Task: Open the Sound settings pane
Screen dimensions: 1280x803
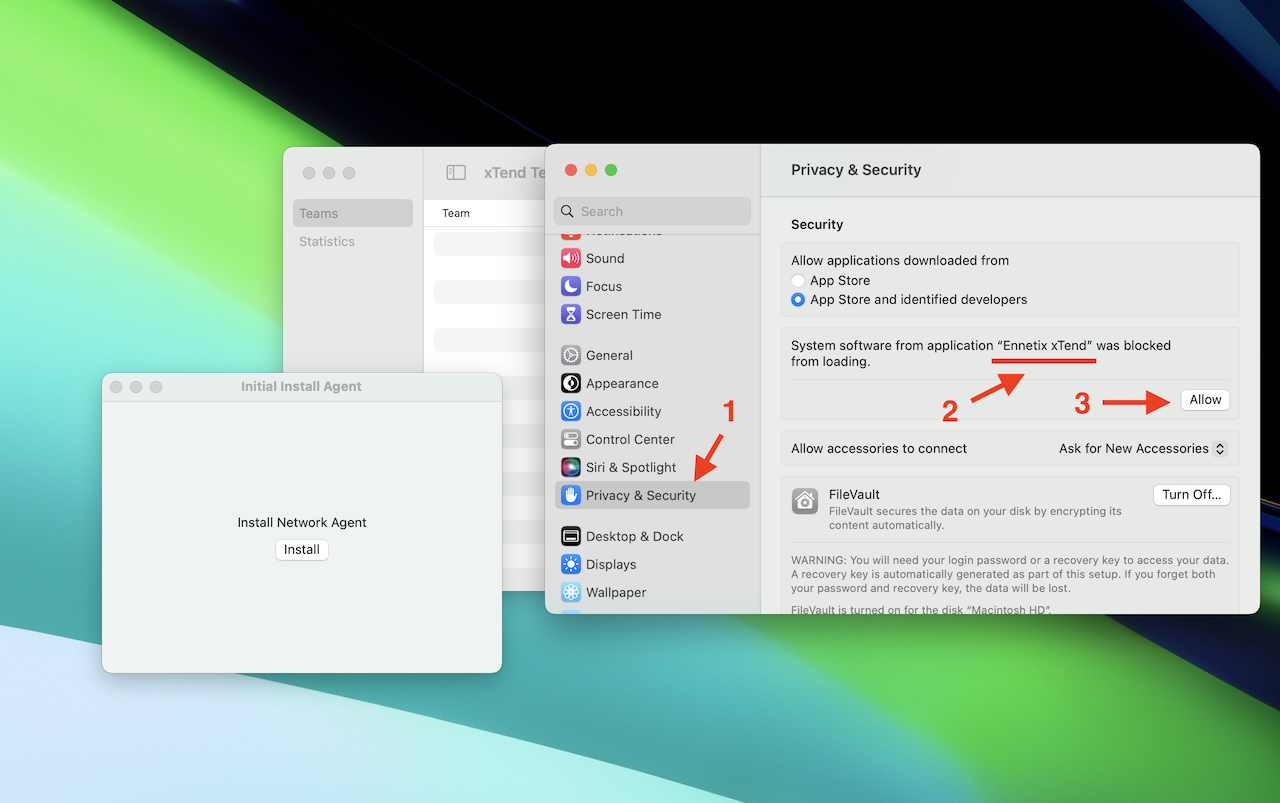Action: coord(652,258)
